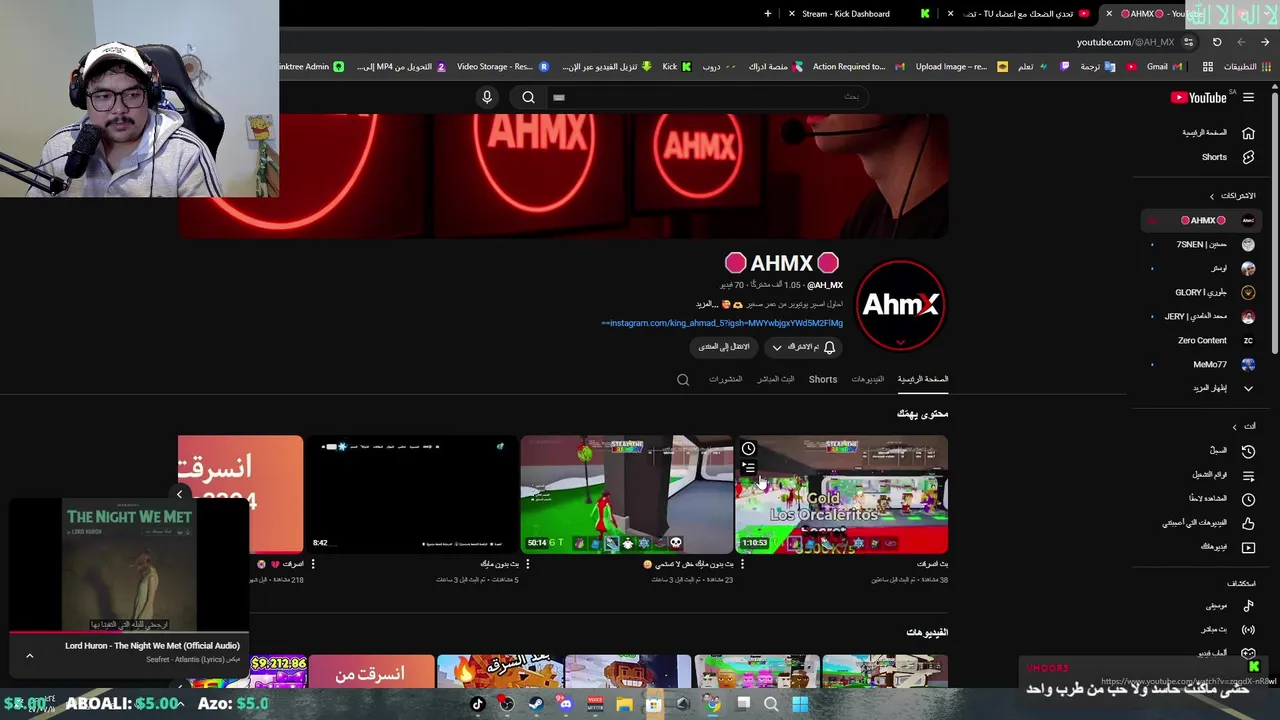Screen dimensions: 1280x720
Task: Expand Show more subscriptions chevron
Action: coord(1248,388)
